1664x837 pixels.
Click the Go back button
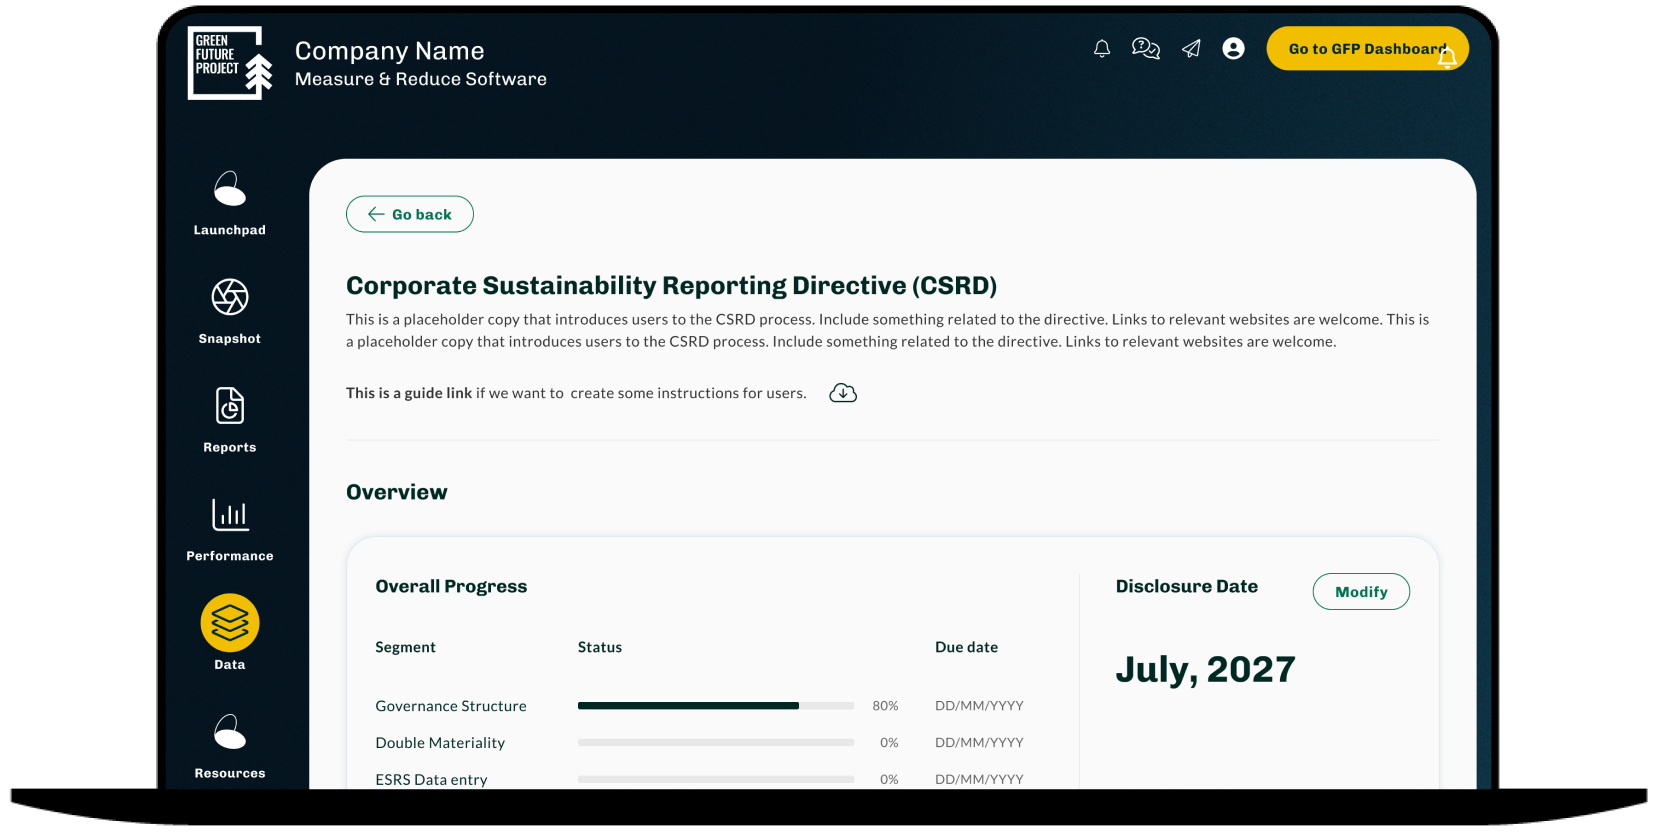click(x=410, y=214)
